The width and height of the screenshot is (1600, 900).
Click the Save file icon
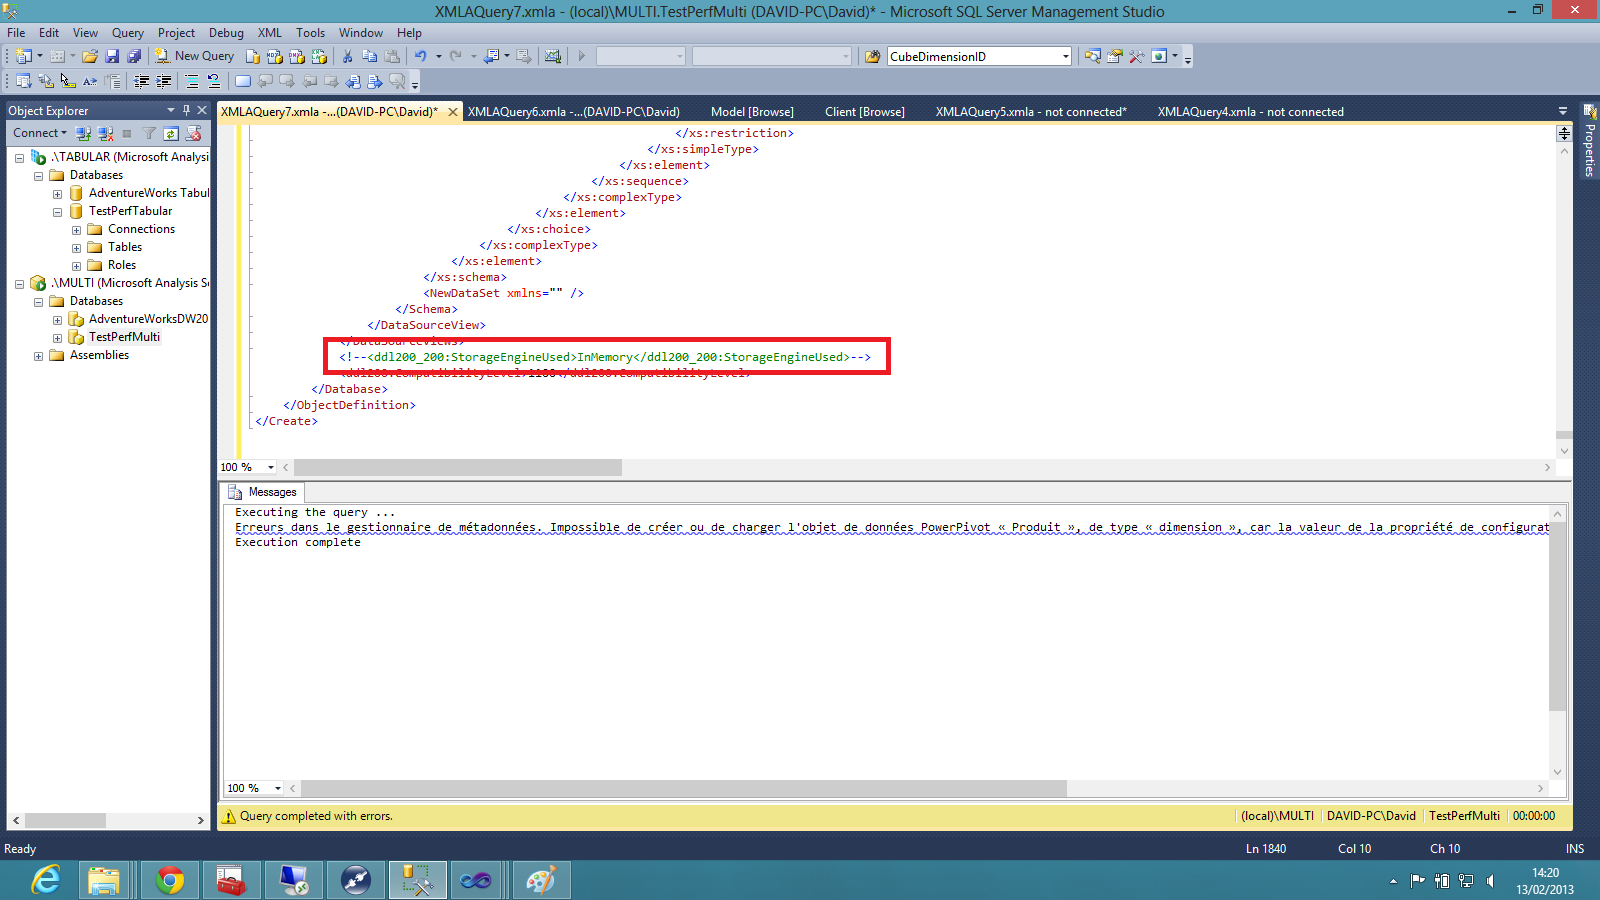112,56
